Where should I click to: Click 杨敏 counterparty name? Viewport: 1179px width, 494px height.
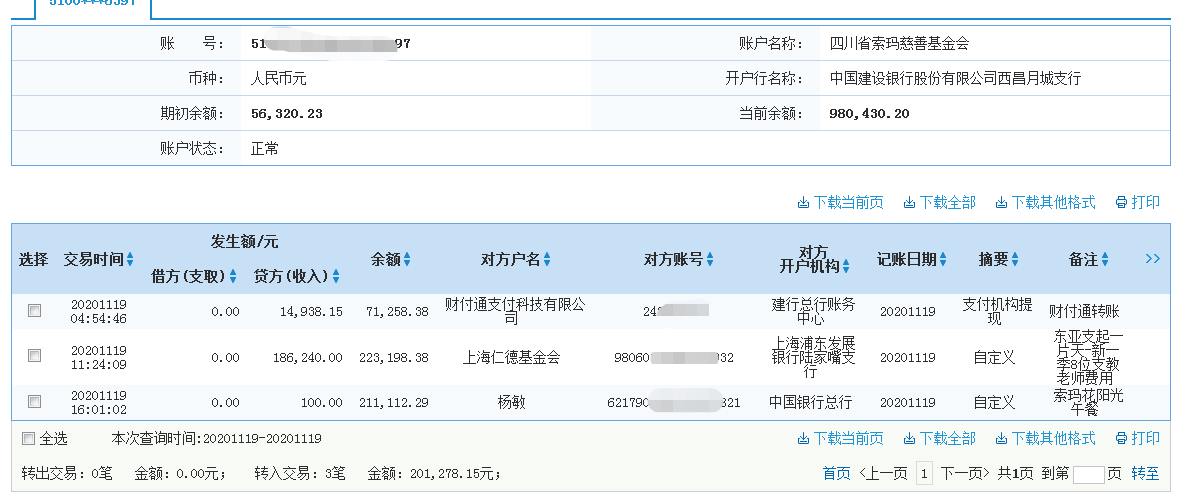(x=511, y=402)
